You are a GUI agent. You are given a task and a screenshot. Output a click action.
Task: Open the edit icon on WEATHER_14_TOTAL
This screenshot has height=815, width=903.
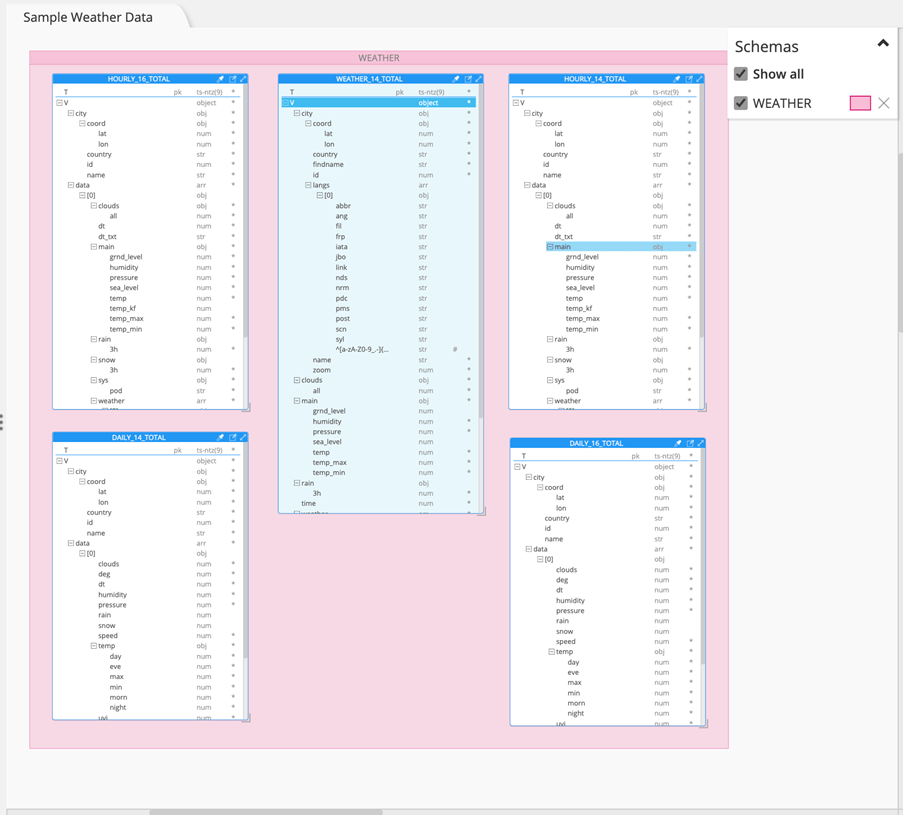467,78
